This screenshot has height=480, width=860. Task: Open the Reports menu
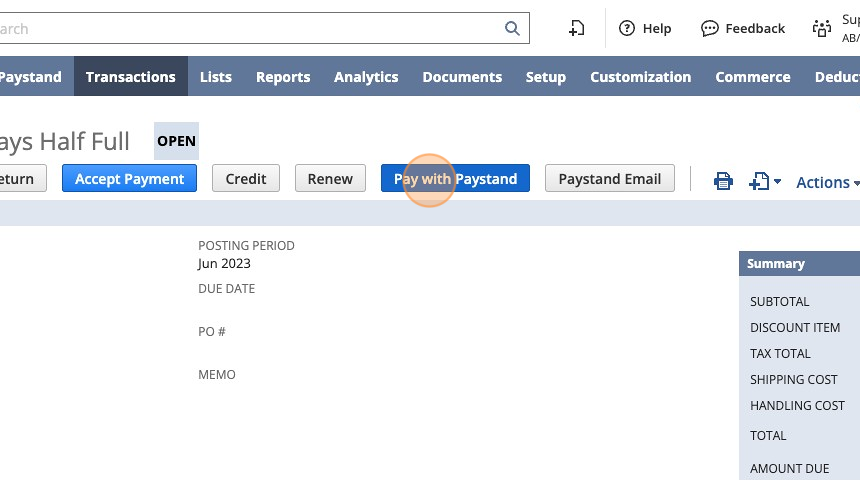(283, 77)
